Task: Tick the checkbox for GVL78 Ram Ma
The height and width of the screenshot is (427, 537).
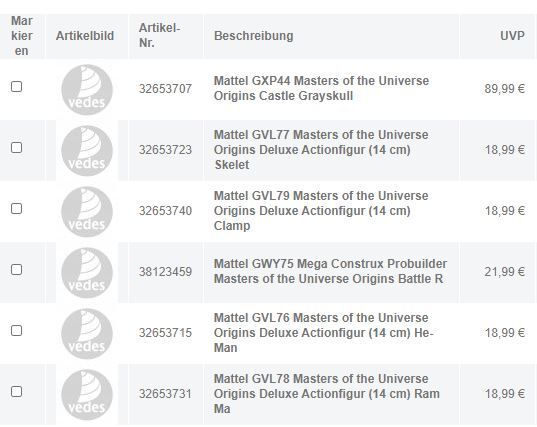Action: click(16, 391)
